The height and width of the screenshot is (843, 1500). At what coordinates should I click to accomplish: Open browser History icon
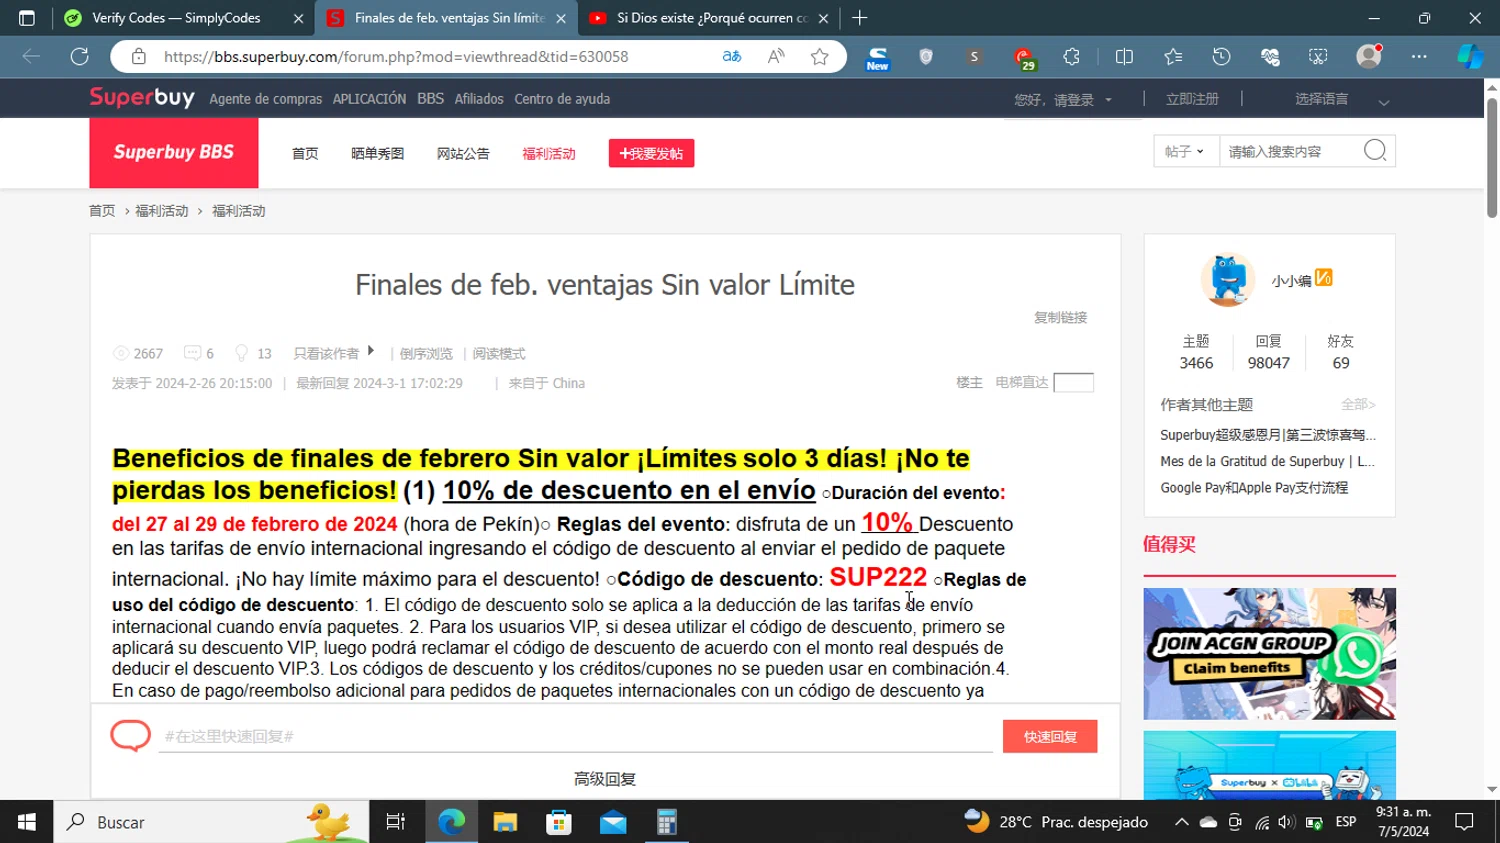1221,57
